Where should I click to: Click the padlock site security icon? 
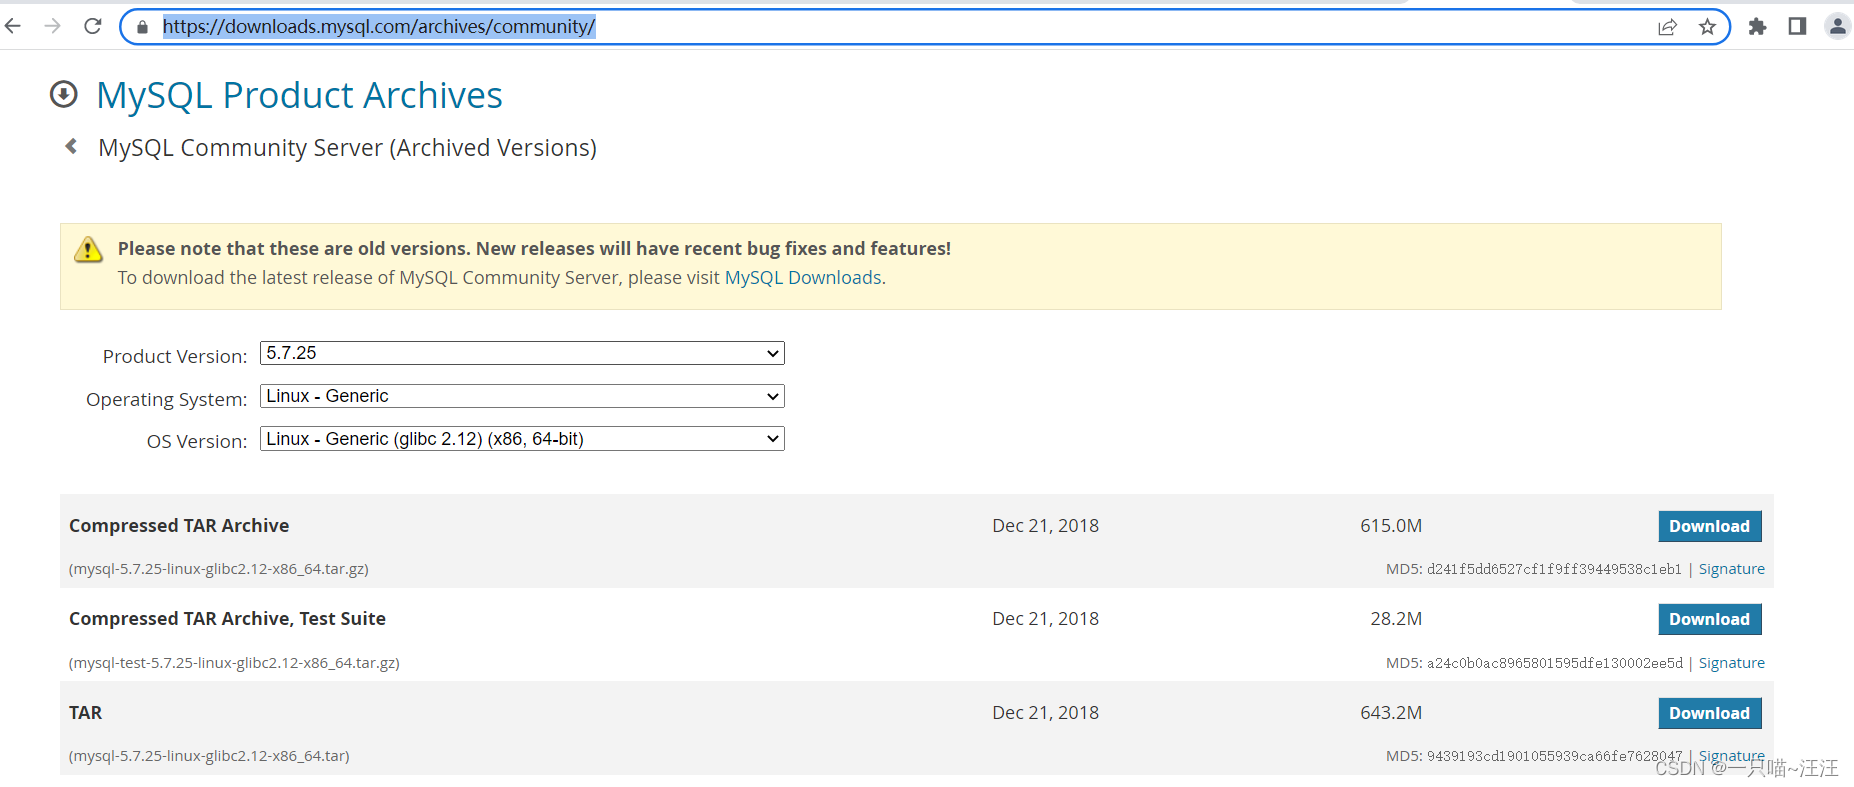(x=142, y=27)
